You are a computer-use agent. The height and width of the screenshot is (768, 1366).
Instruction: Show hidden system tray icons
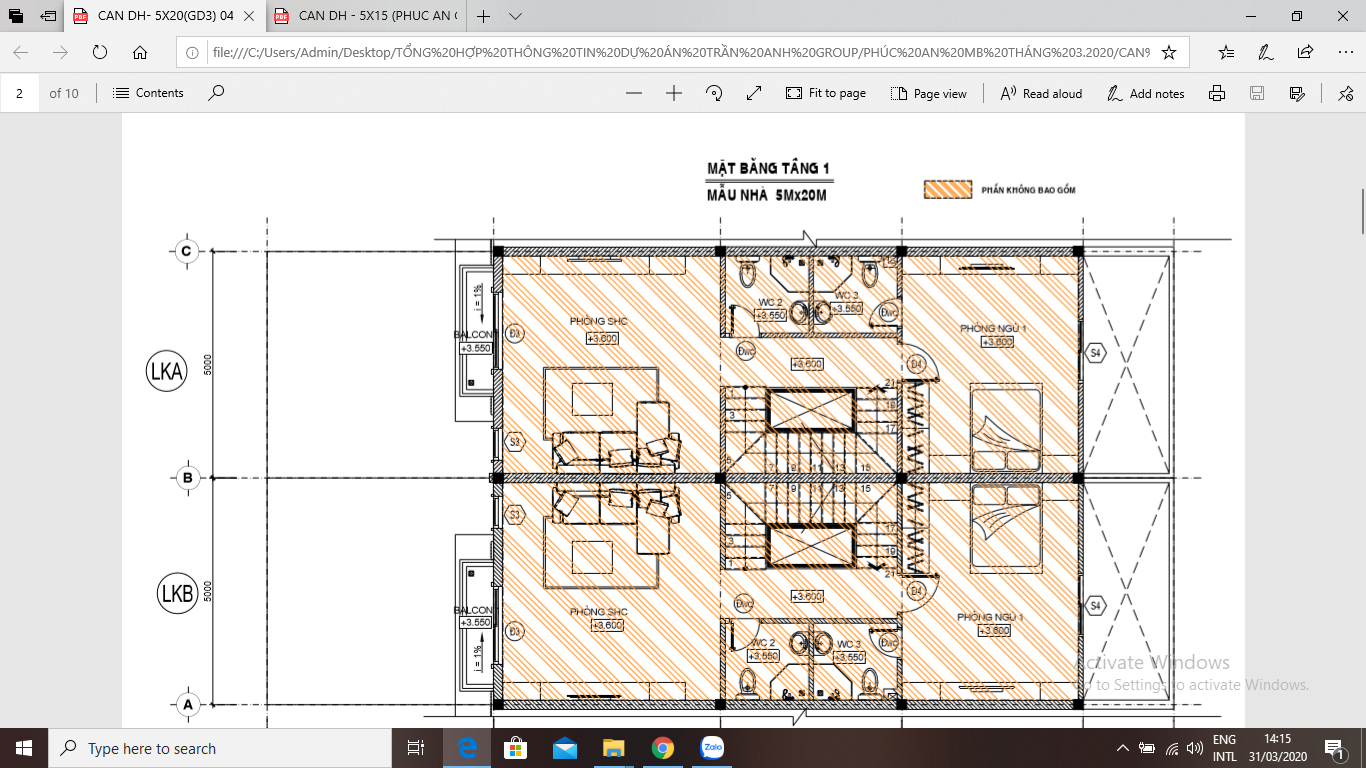coord(1122,748)
